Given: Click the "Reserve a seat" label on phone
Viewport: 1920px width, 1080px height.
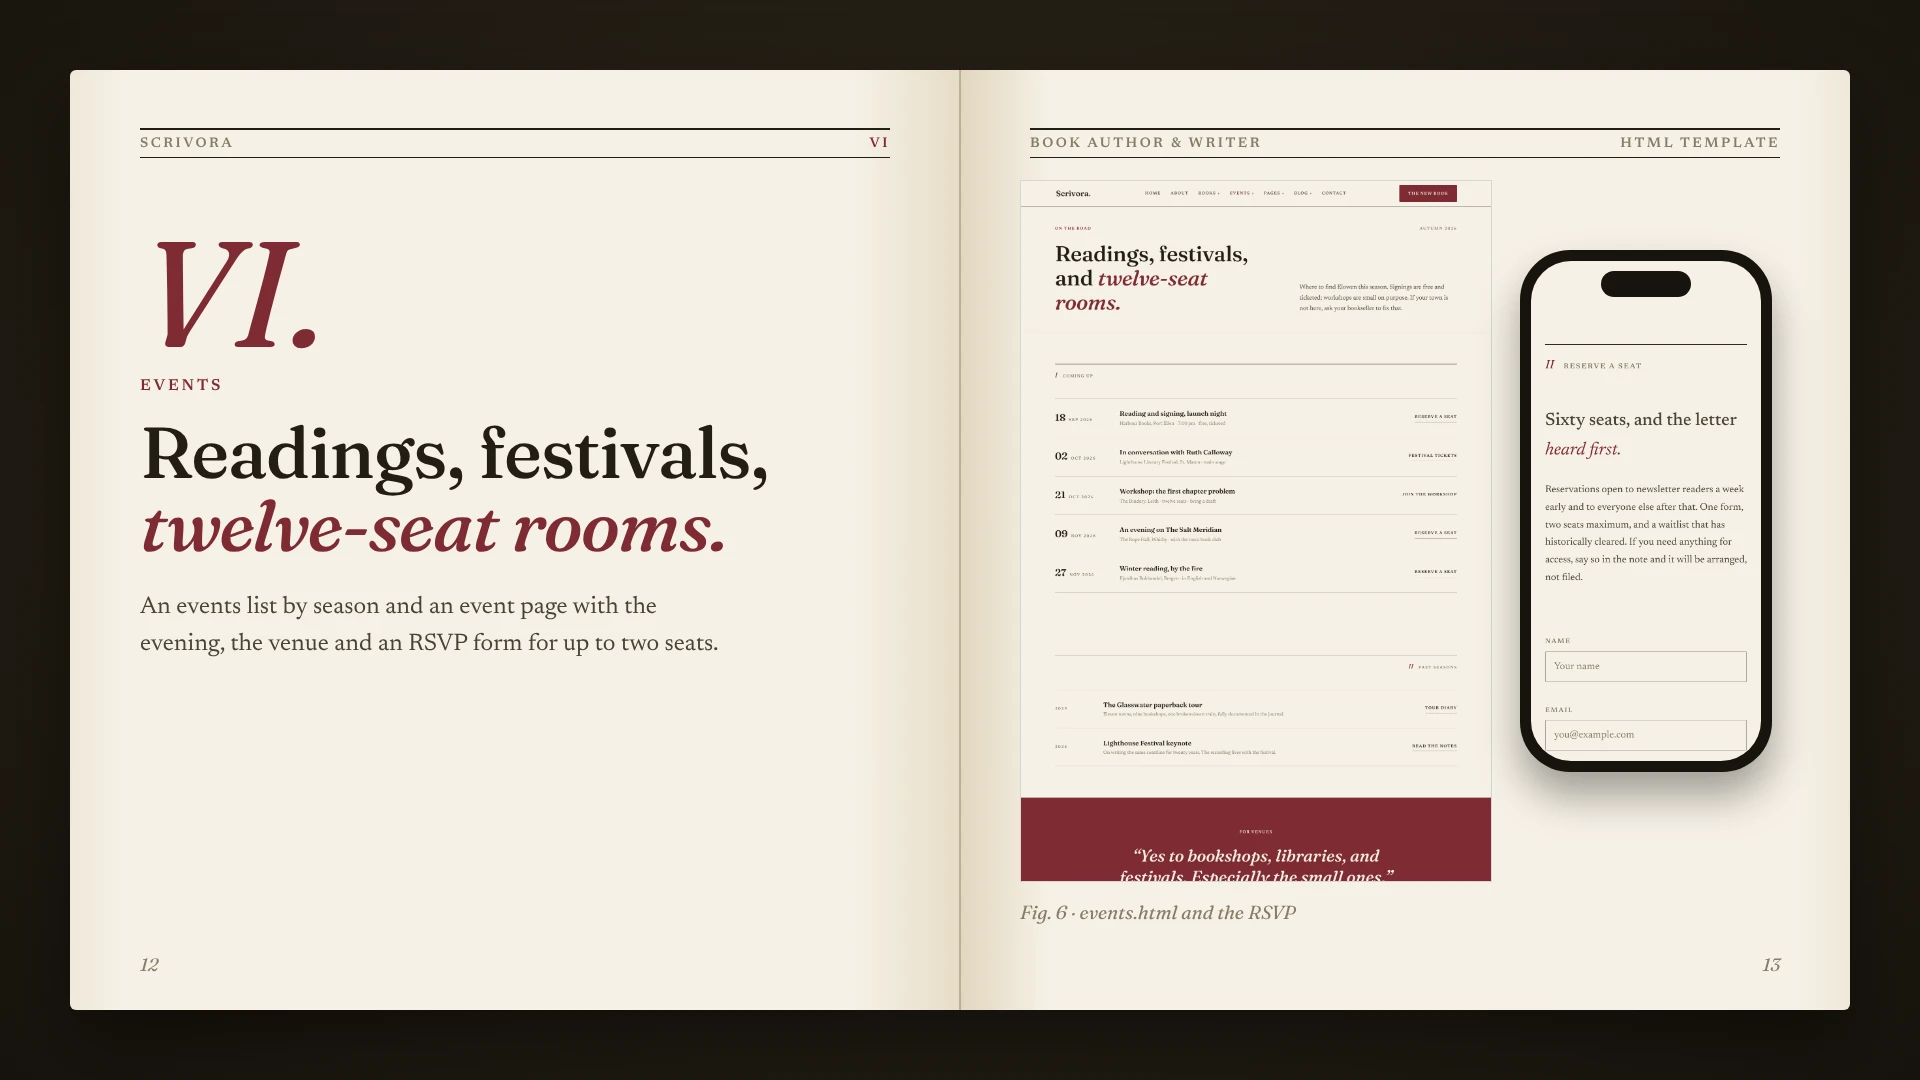Looking at the screenshot, I should pyautogui.click(x=1602, y=366).
